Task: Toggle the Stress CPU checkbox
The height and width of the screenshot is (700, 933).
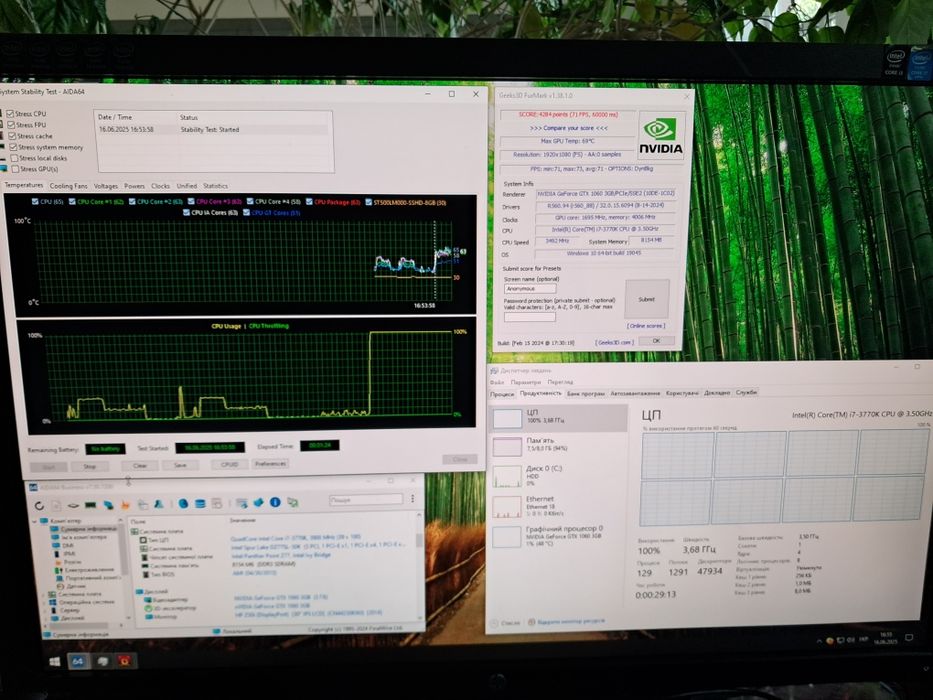Action: click(10, 113)
